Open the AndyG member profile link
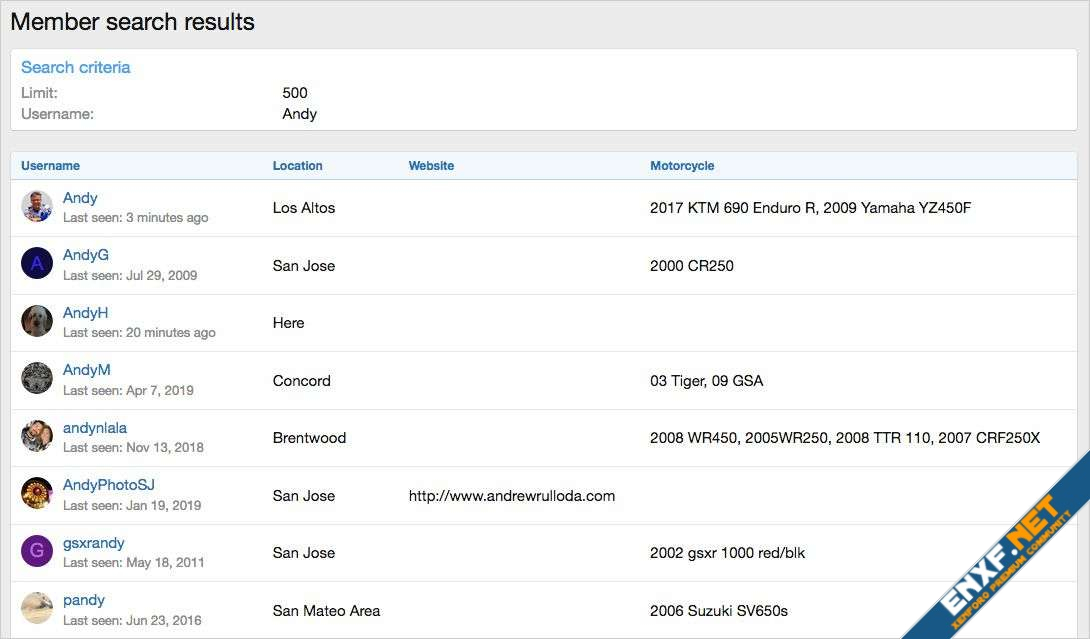 [86, 255]
